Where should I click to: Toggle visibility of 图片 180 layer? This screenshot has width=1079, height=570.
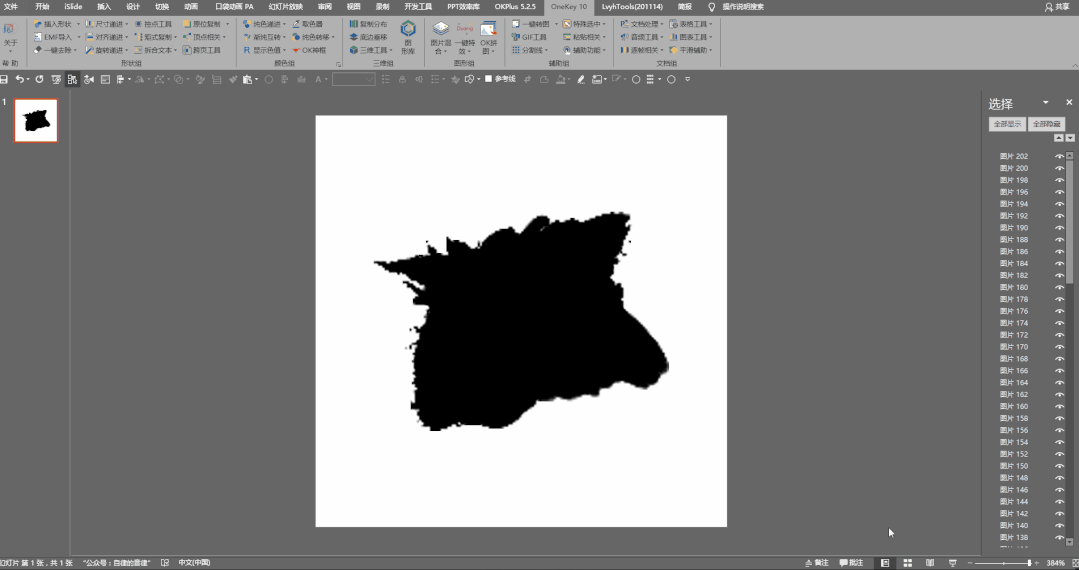click(1059, 287)
